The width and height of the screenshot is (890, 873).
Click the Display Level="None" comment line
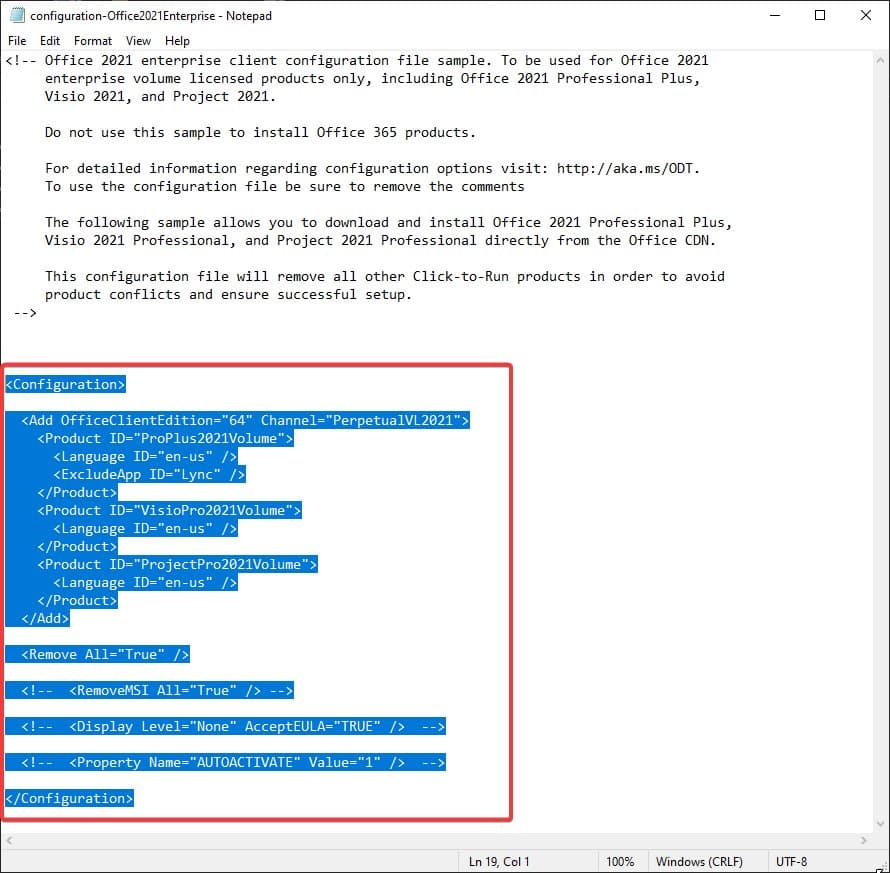click(x=233, y=726)
